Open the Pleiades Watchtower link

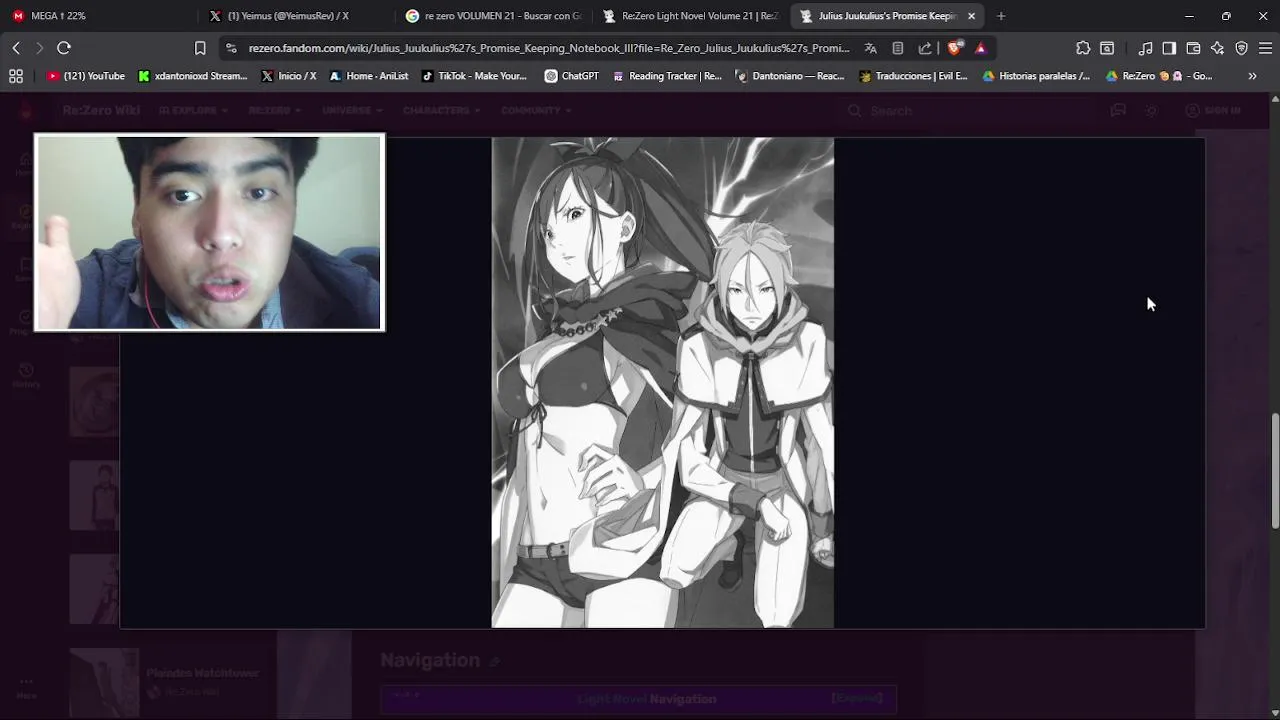(202, 673)
